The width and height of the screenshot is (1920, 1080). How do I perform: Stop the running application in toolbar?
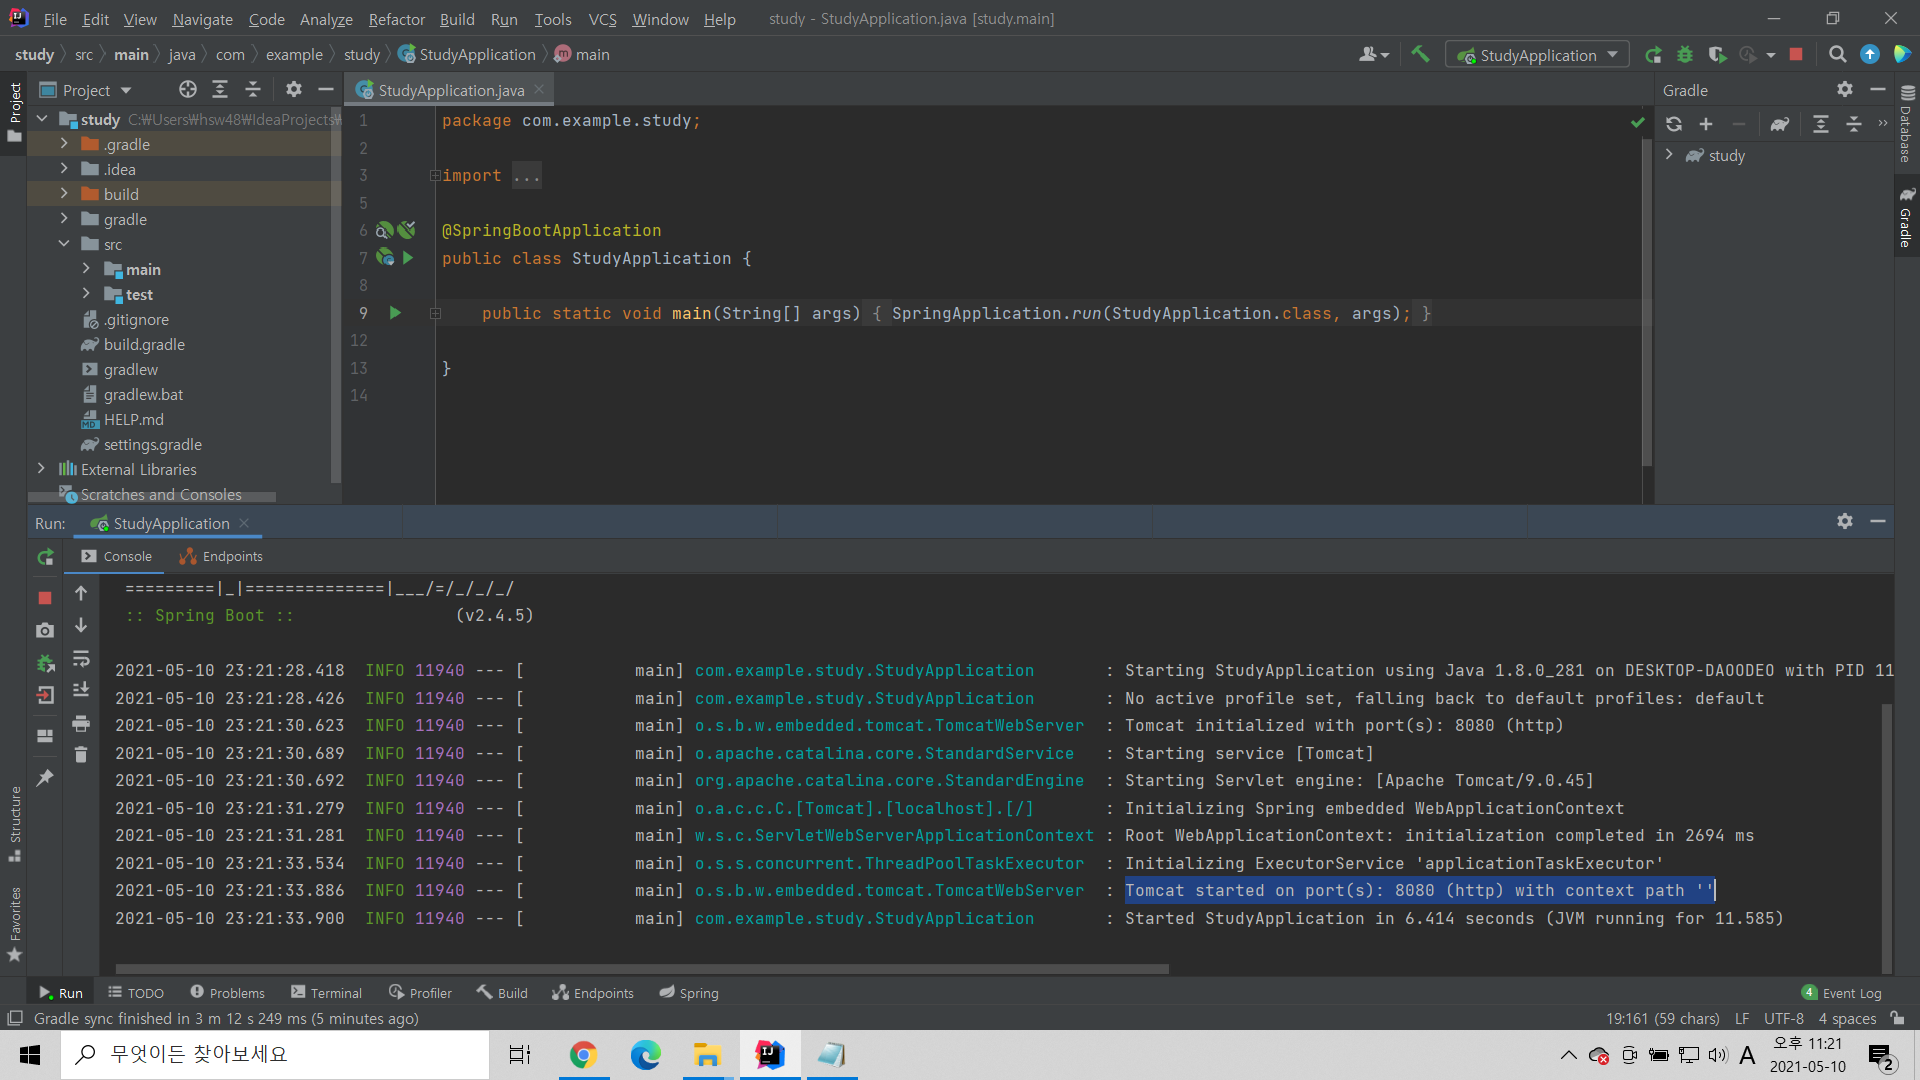click(x=1796, y=55)
